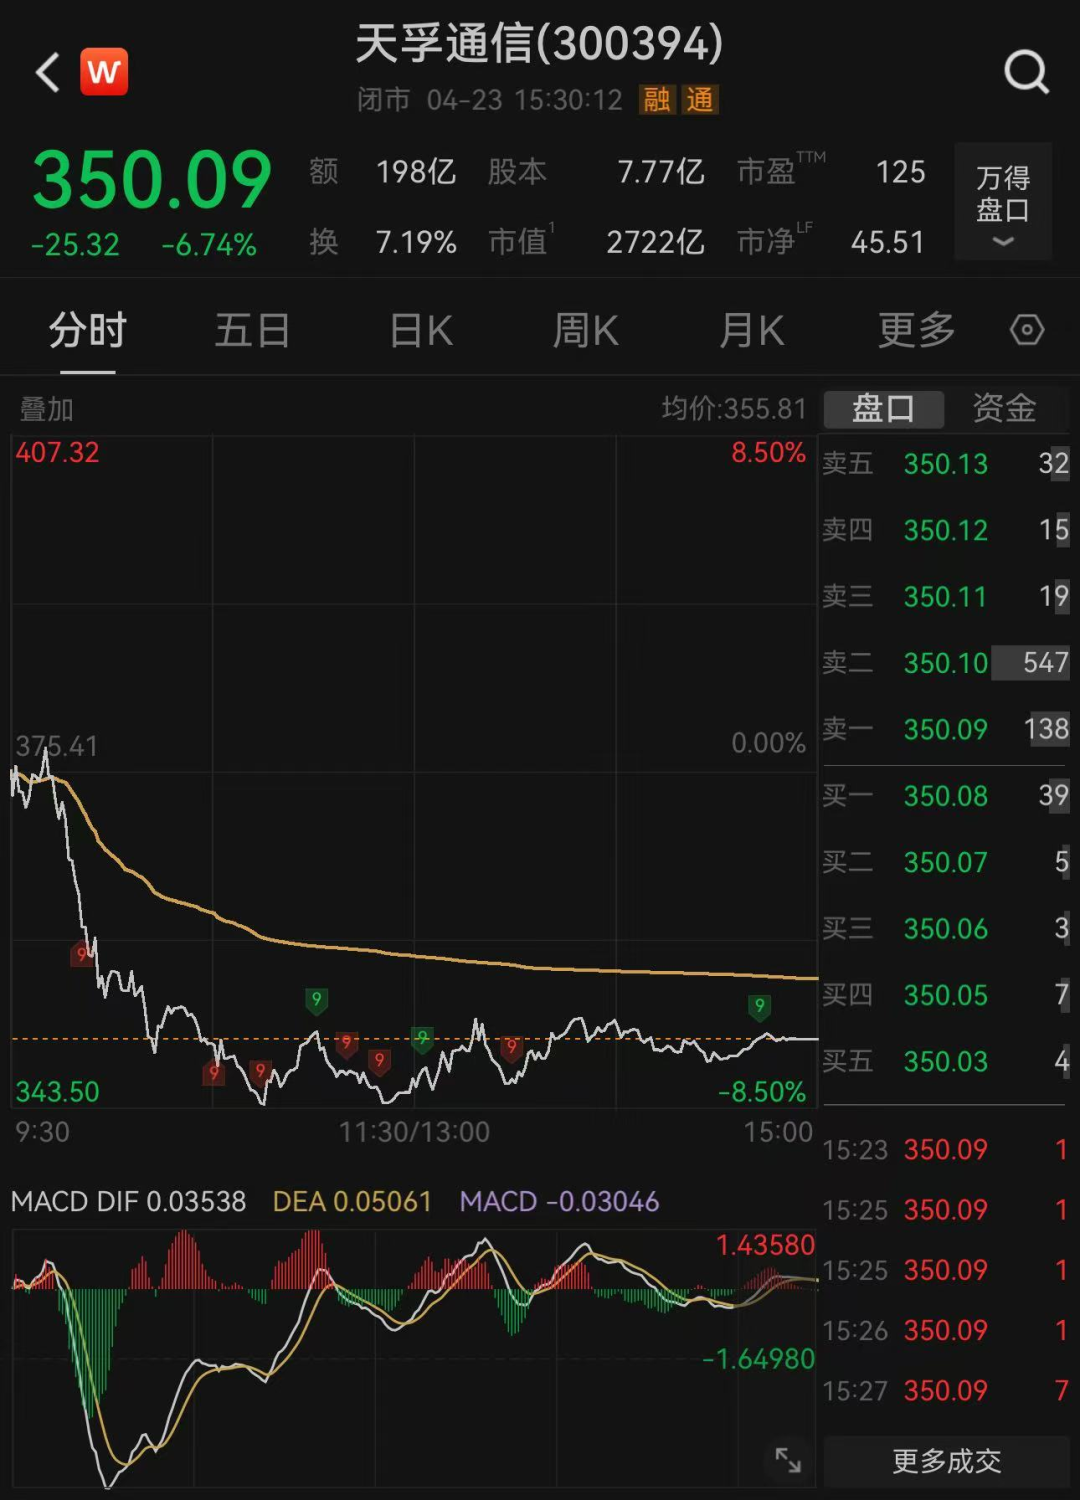Open the 更多 chart types menu

914,330
